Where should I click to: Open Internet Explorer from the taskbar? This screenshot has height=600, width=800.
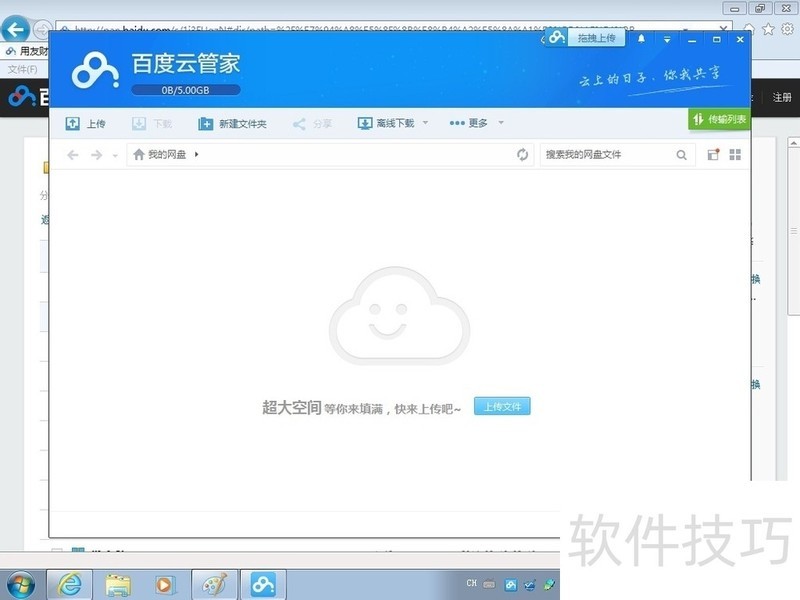click(70, 584)
